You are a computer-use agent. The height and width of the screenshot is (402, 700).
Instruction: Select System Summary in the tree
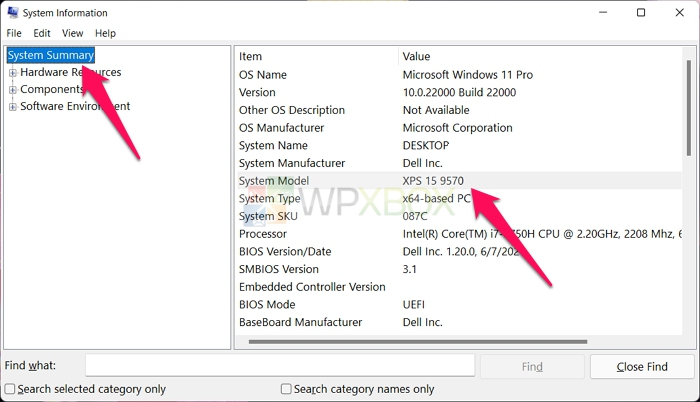pos(51,55)
